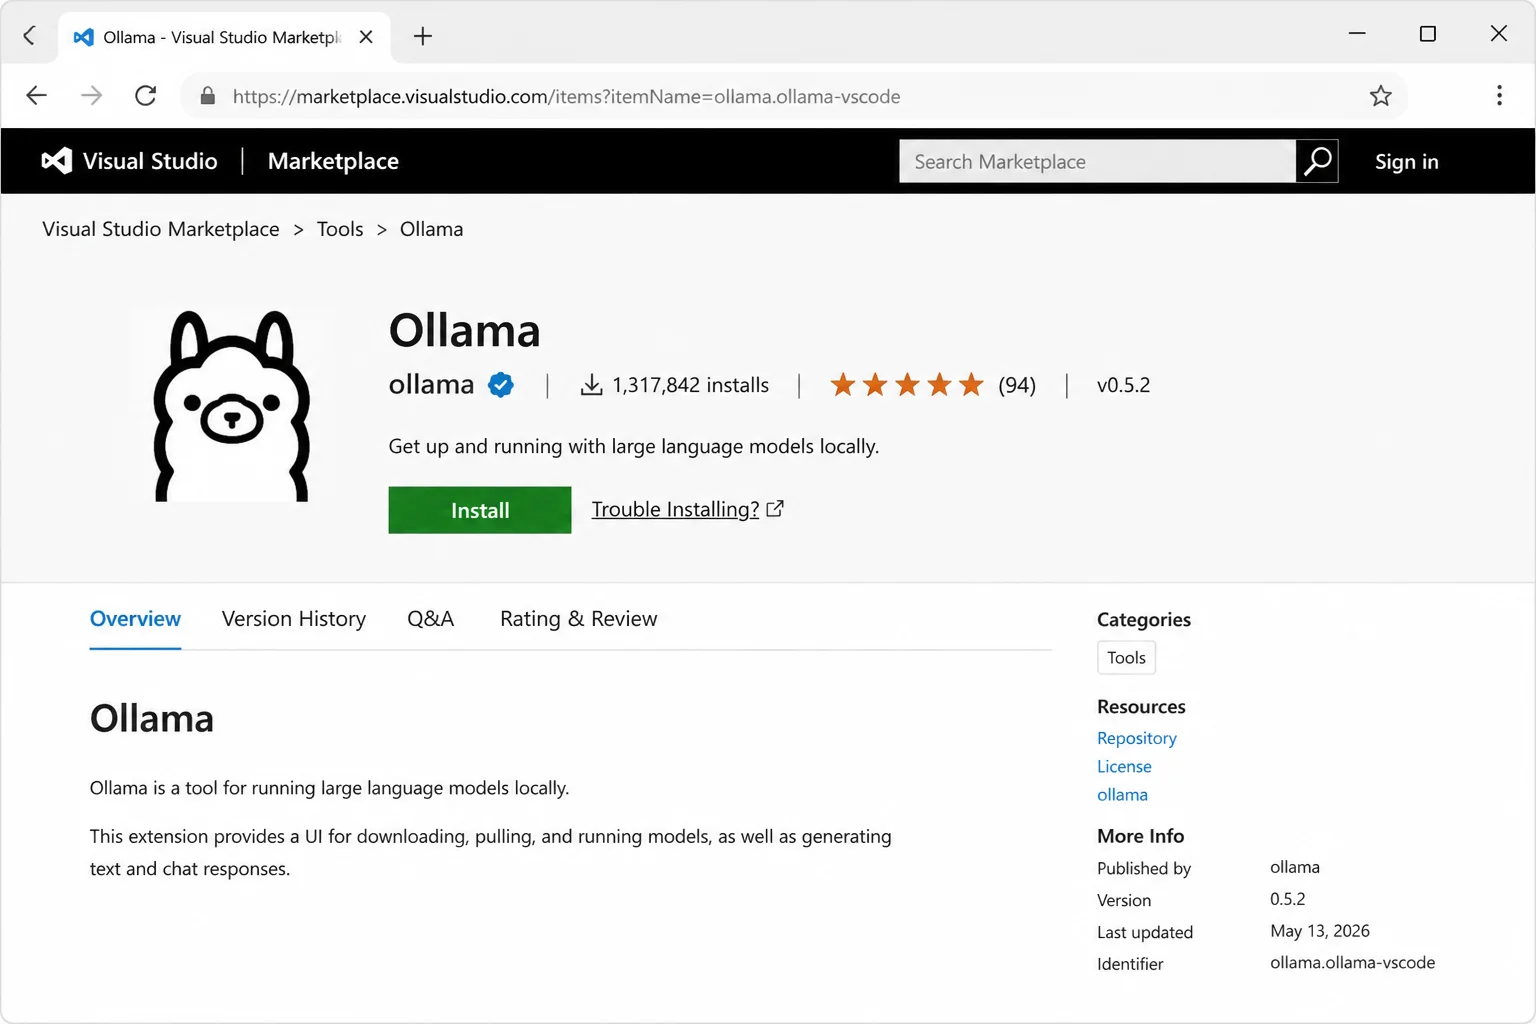Viewport: 1536px width, 1024px height.
Task: Open the Tools breadcrumb
Action: point(340,229)
